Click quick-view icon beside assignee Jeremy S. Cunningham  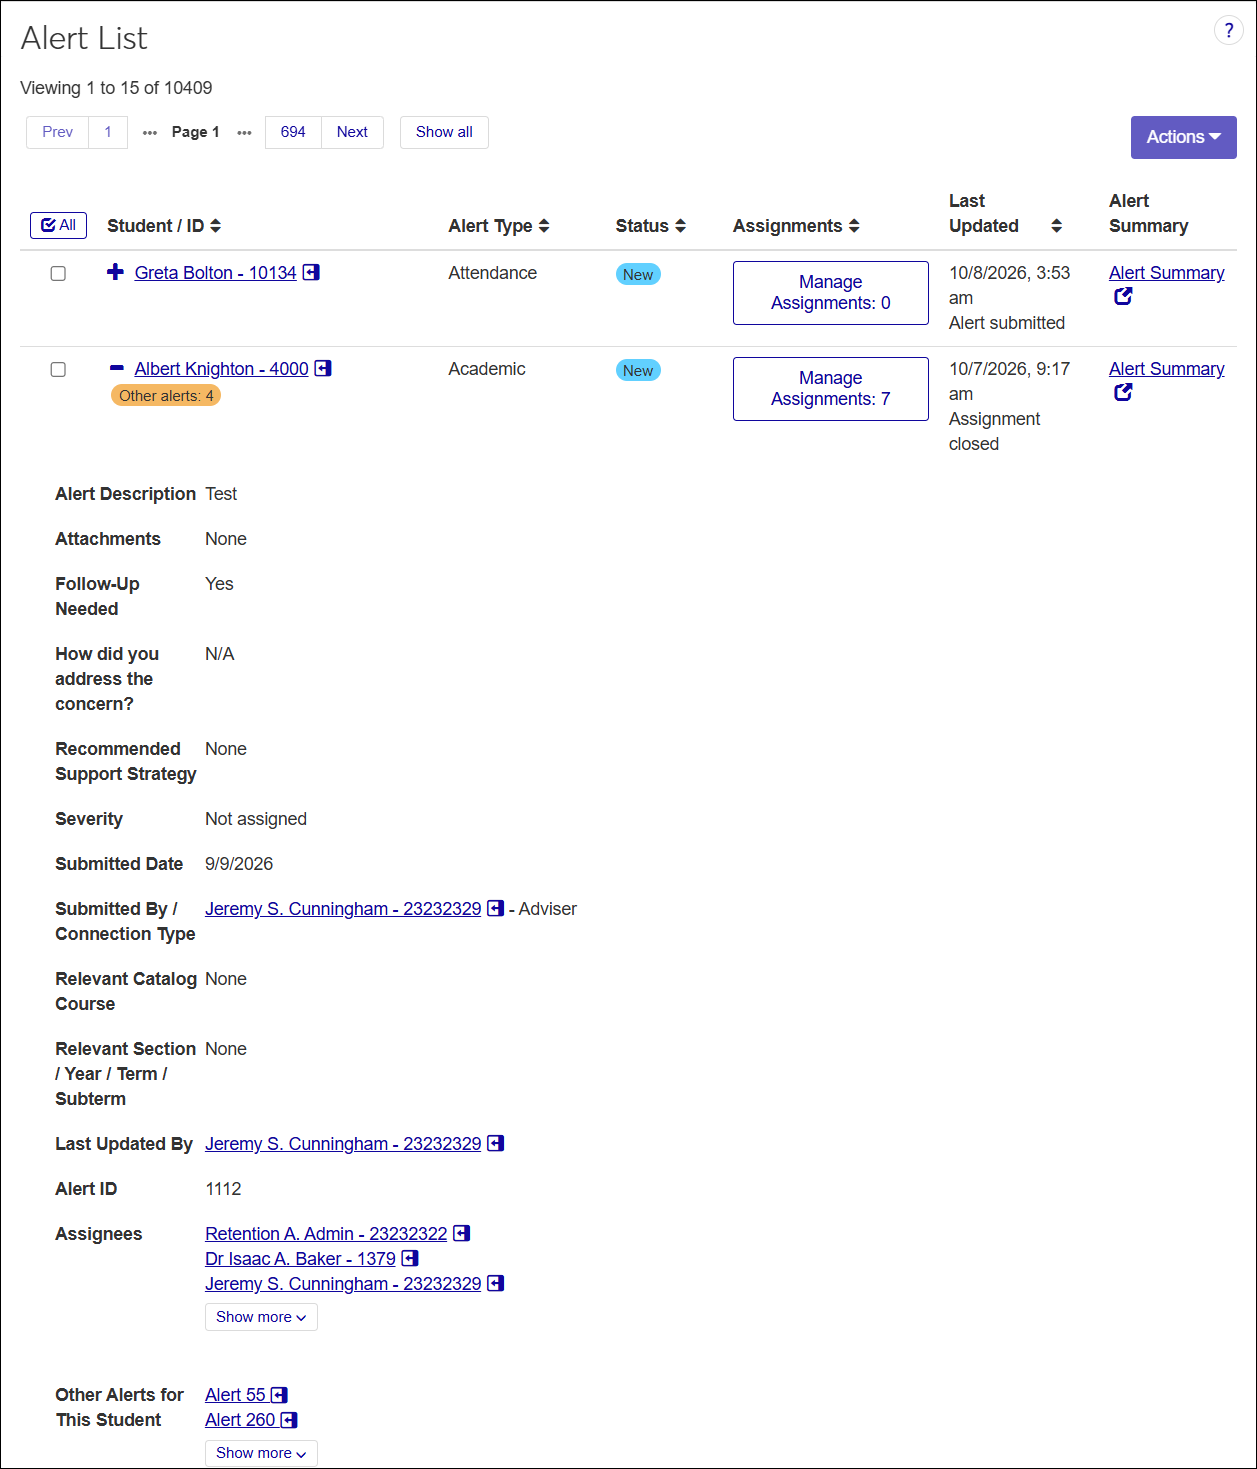tap(495, 1283)
